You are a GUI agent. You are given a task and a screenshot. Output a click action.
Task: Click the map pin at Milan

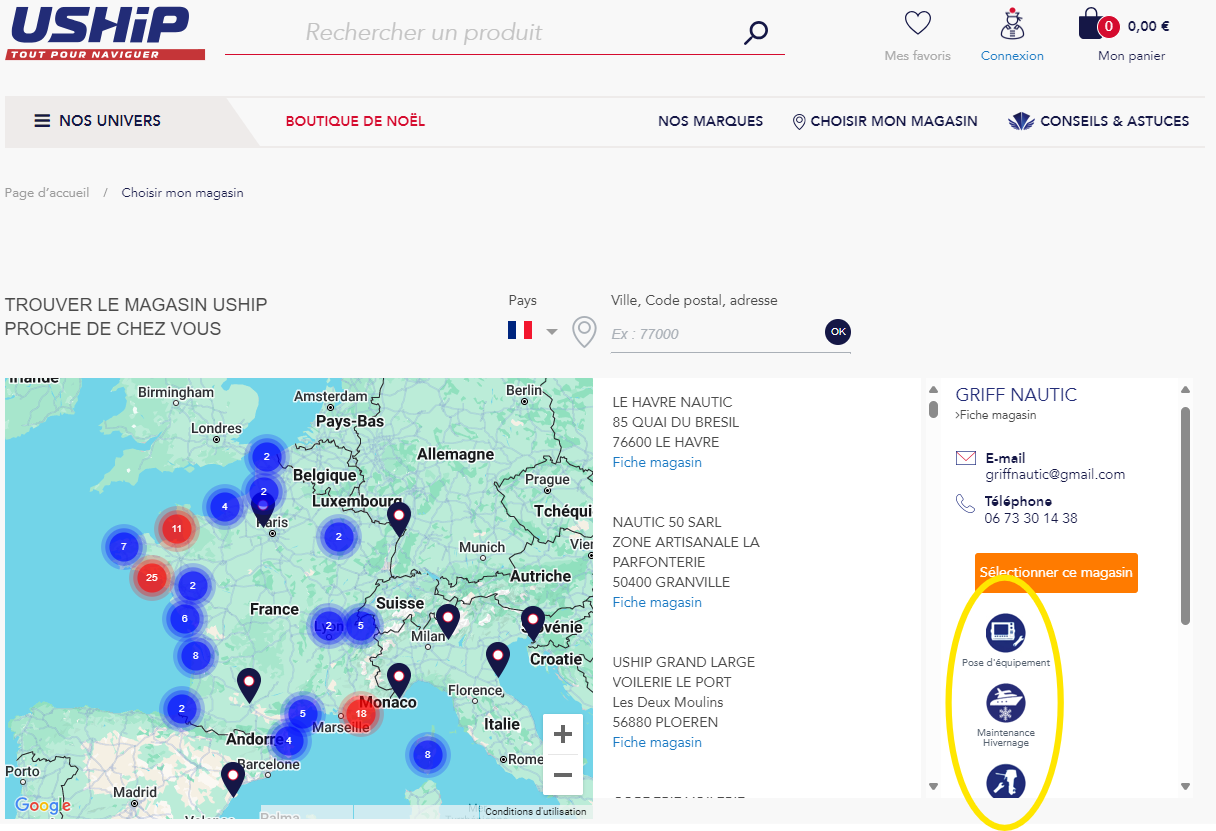click(x=448, y=621)
